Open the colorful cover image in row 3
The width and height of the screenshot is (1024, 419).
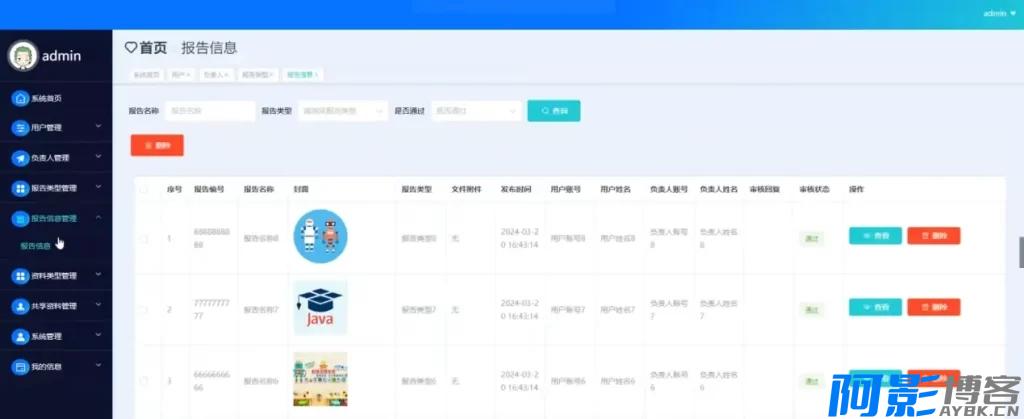click(320, 379)
